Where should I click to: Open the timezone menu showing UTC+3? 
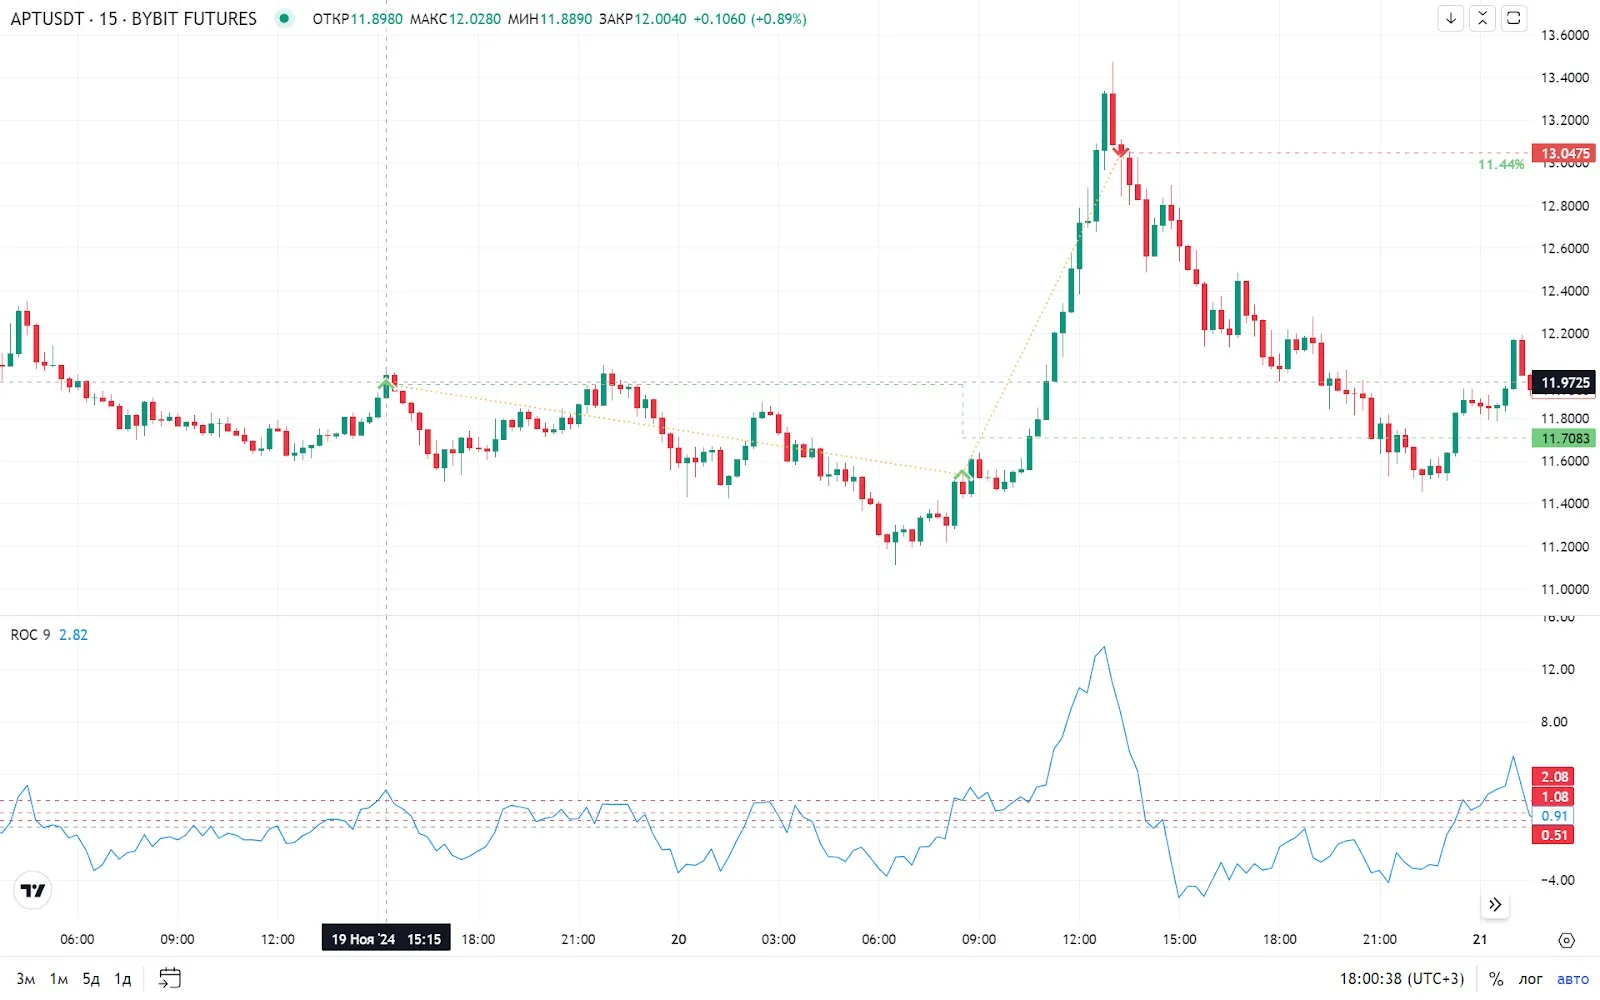point(1401,978)
